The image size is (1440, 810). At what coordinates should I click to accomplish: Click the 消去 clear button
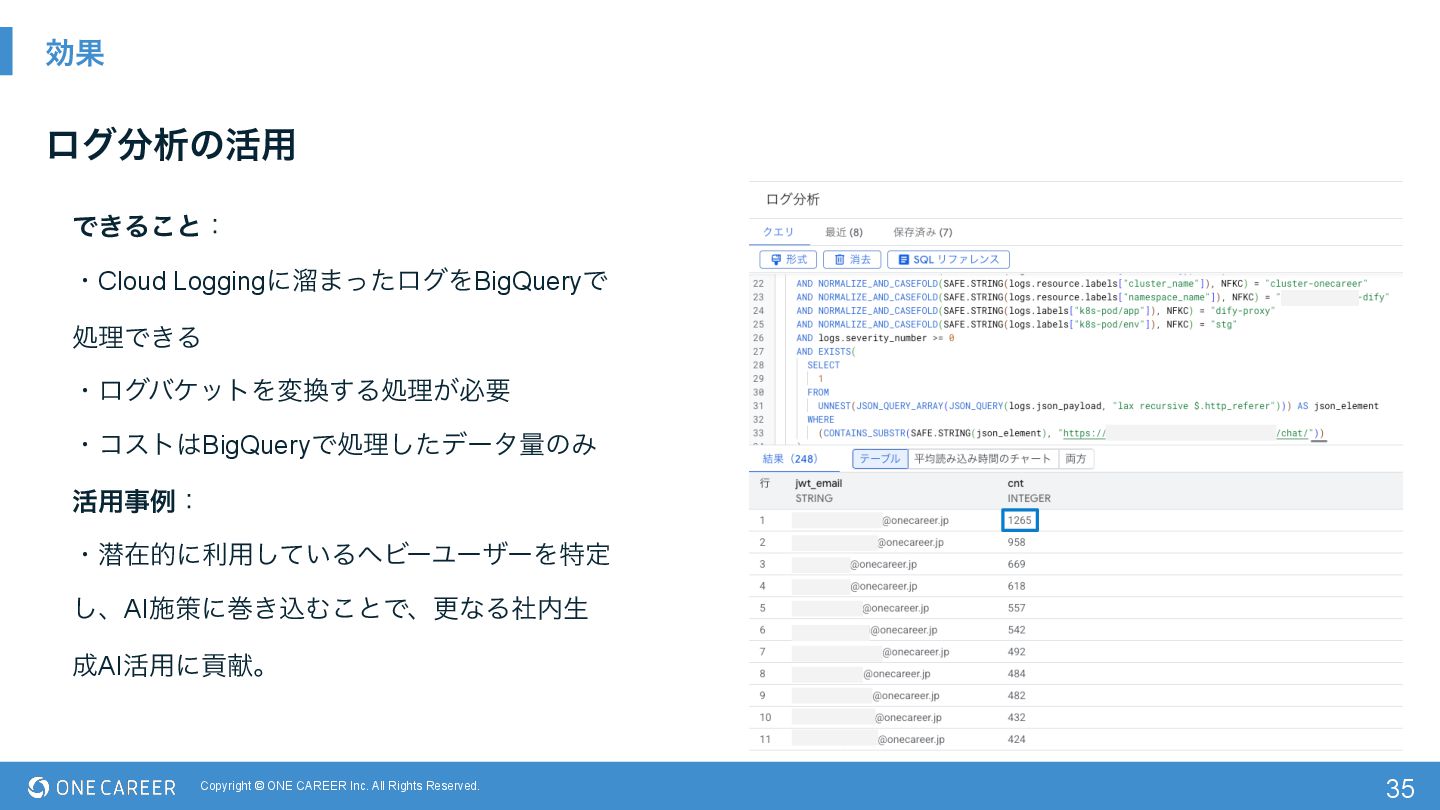[852, 259]
